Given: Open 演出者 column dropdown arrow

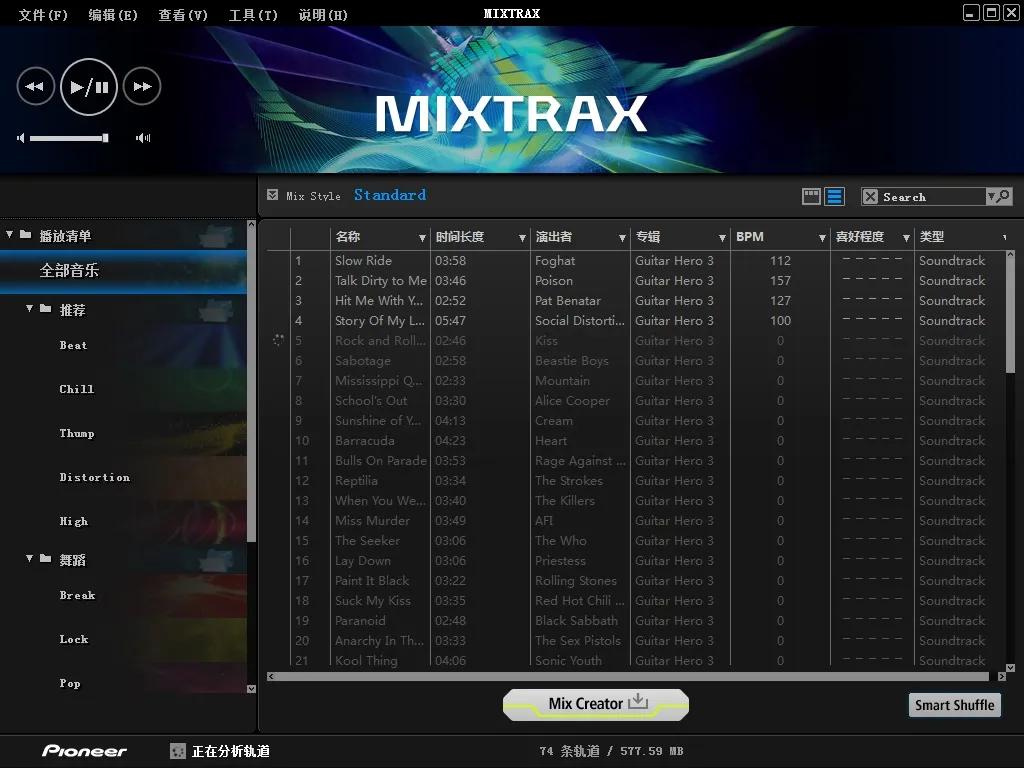Looking at the screenshot, I should (x=622, y=238).
